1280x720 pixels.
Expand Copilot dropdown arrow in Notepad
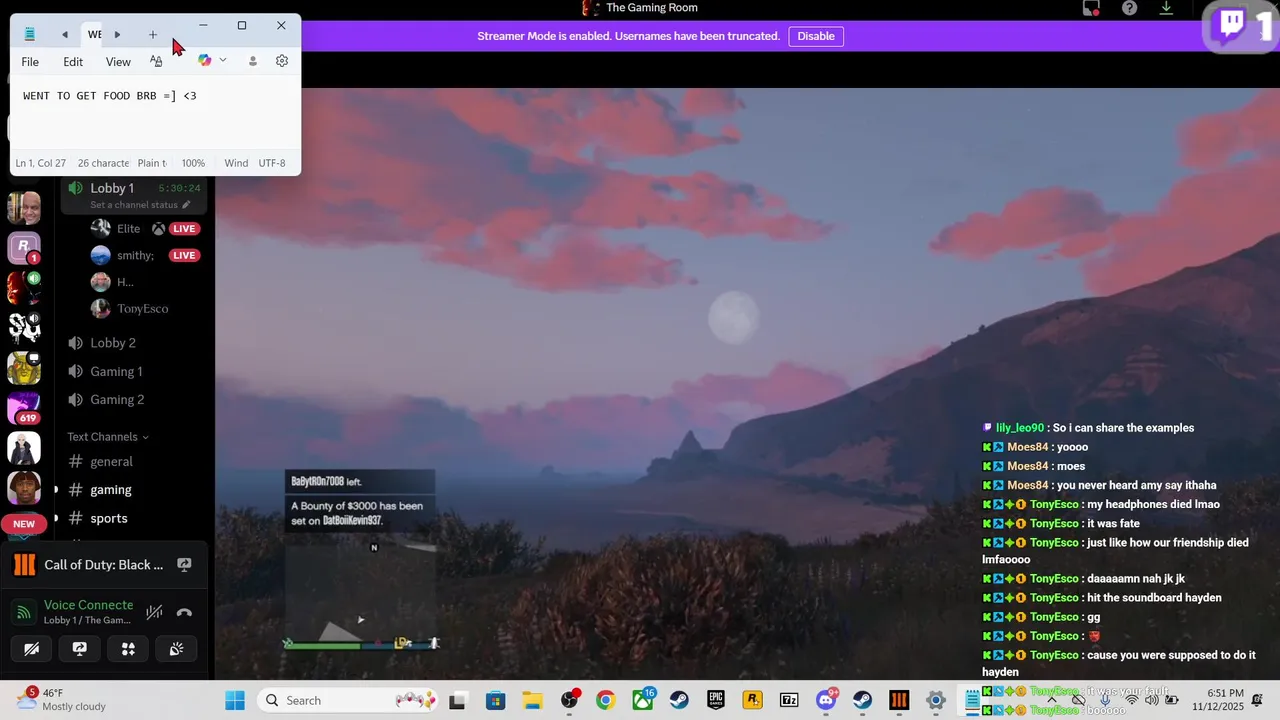pos(223,61)
